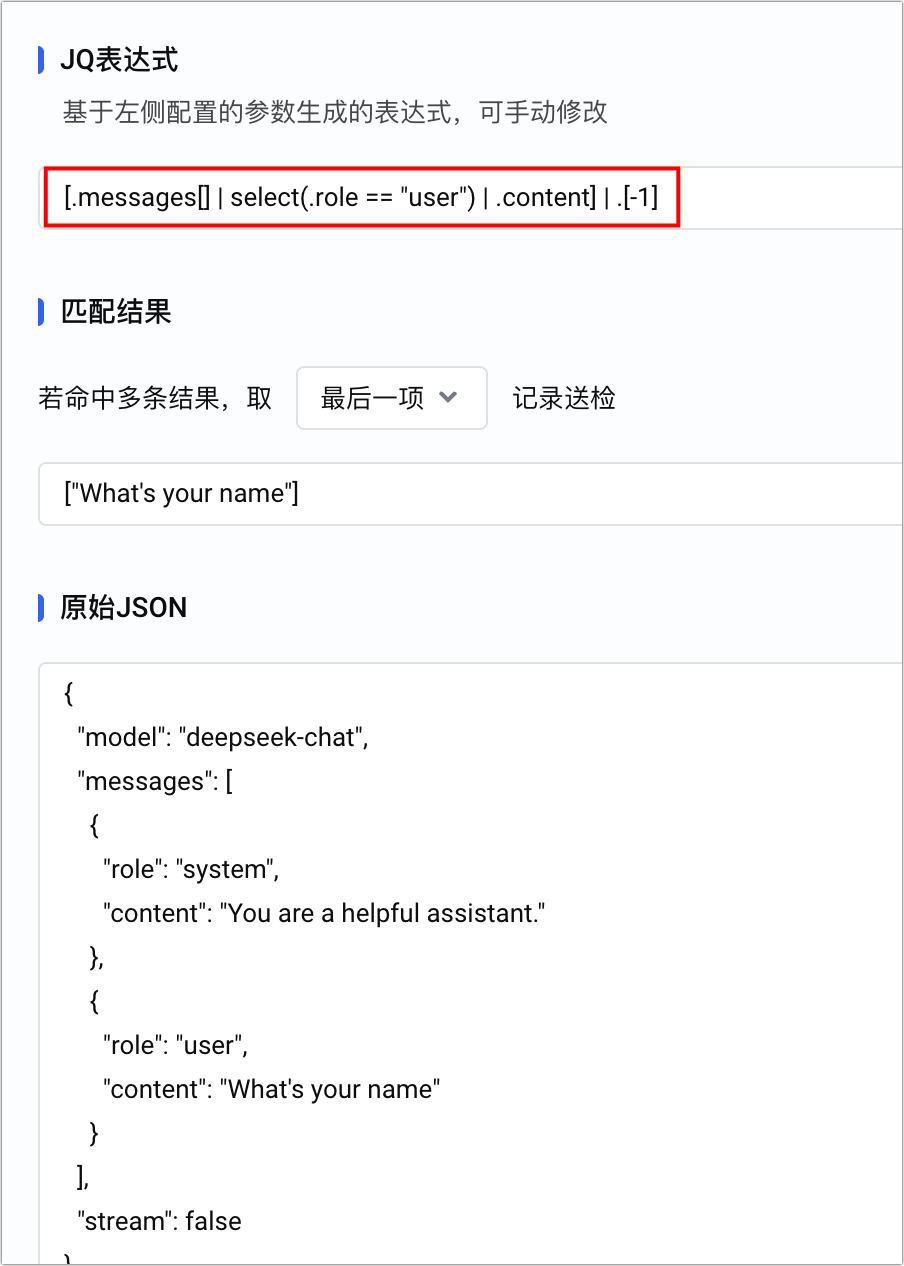
Task: Click the 匹配结果 section heading
Action: coord(116,311)
